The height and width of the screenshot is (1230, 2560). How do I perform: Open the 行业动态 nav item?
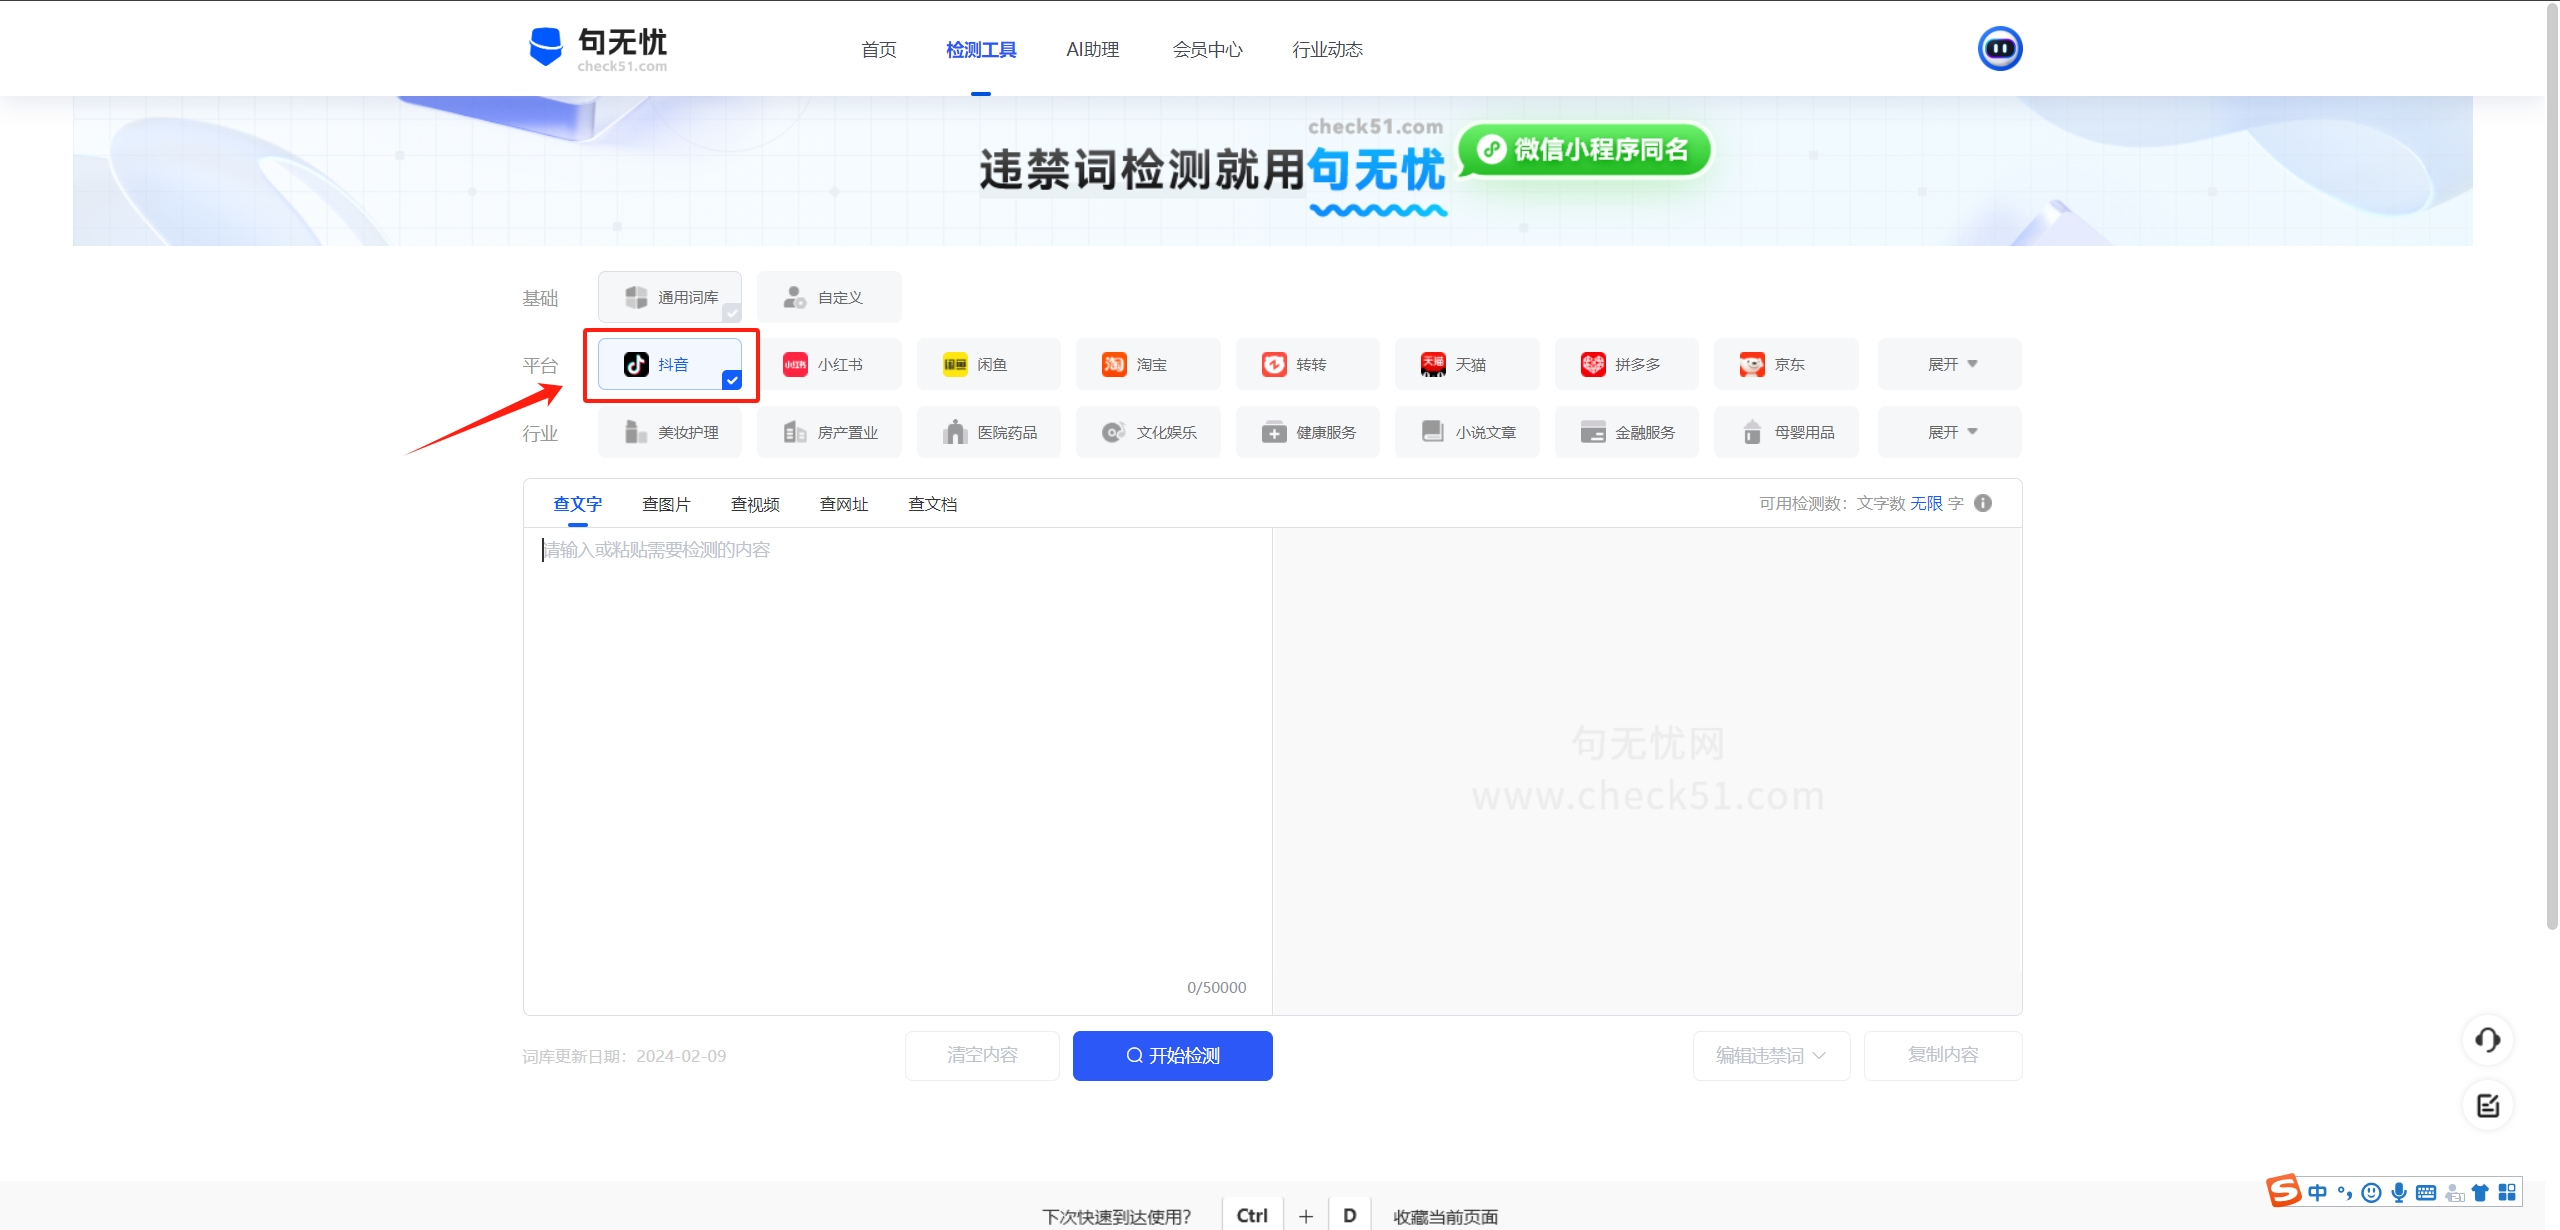(x=1327, y=49)
